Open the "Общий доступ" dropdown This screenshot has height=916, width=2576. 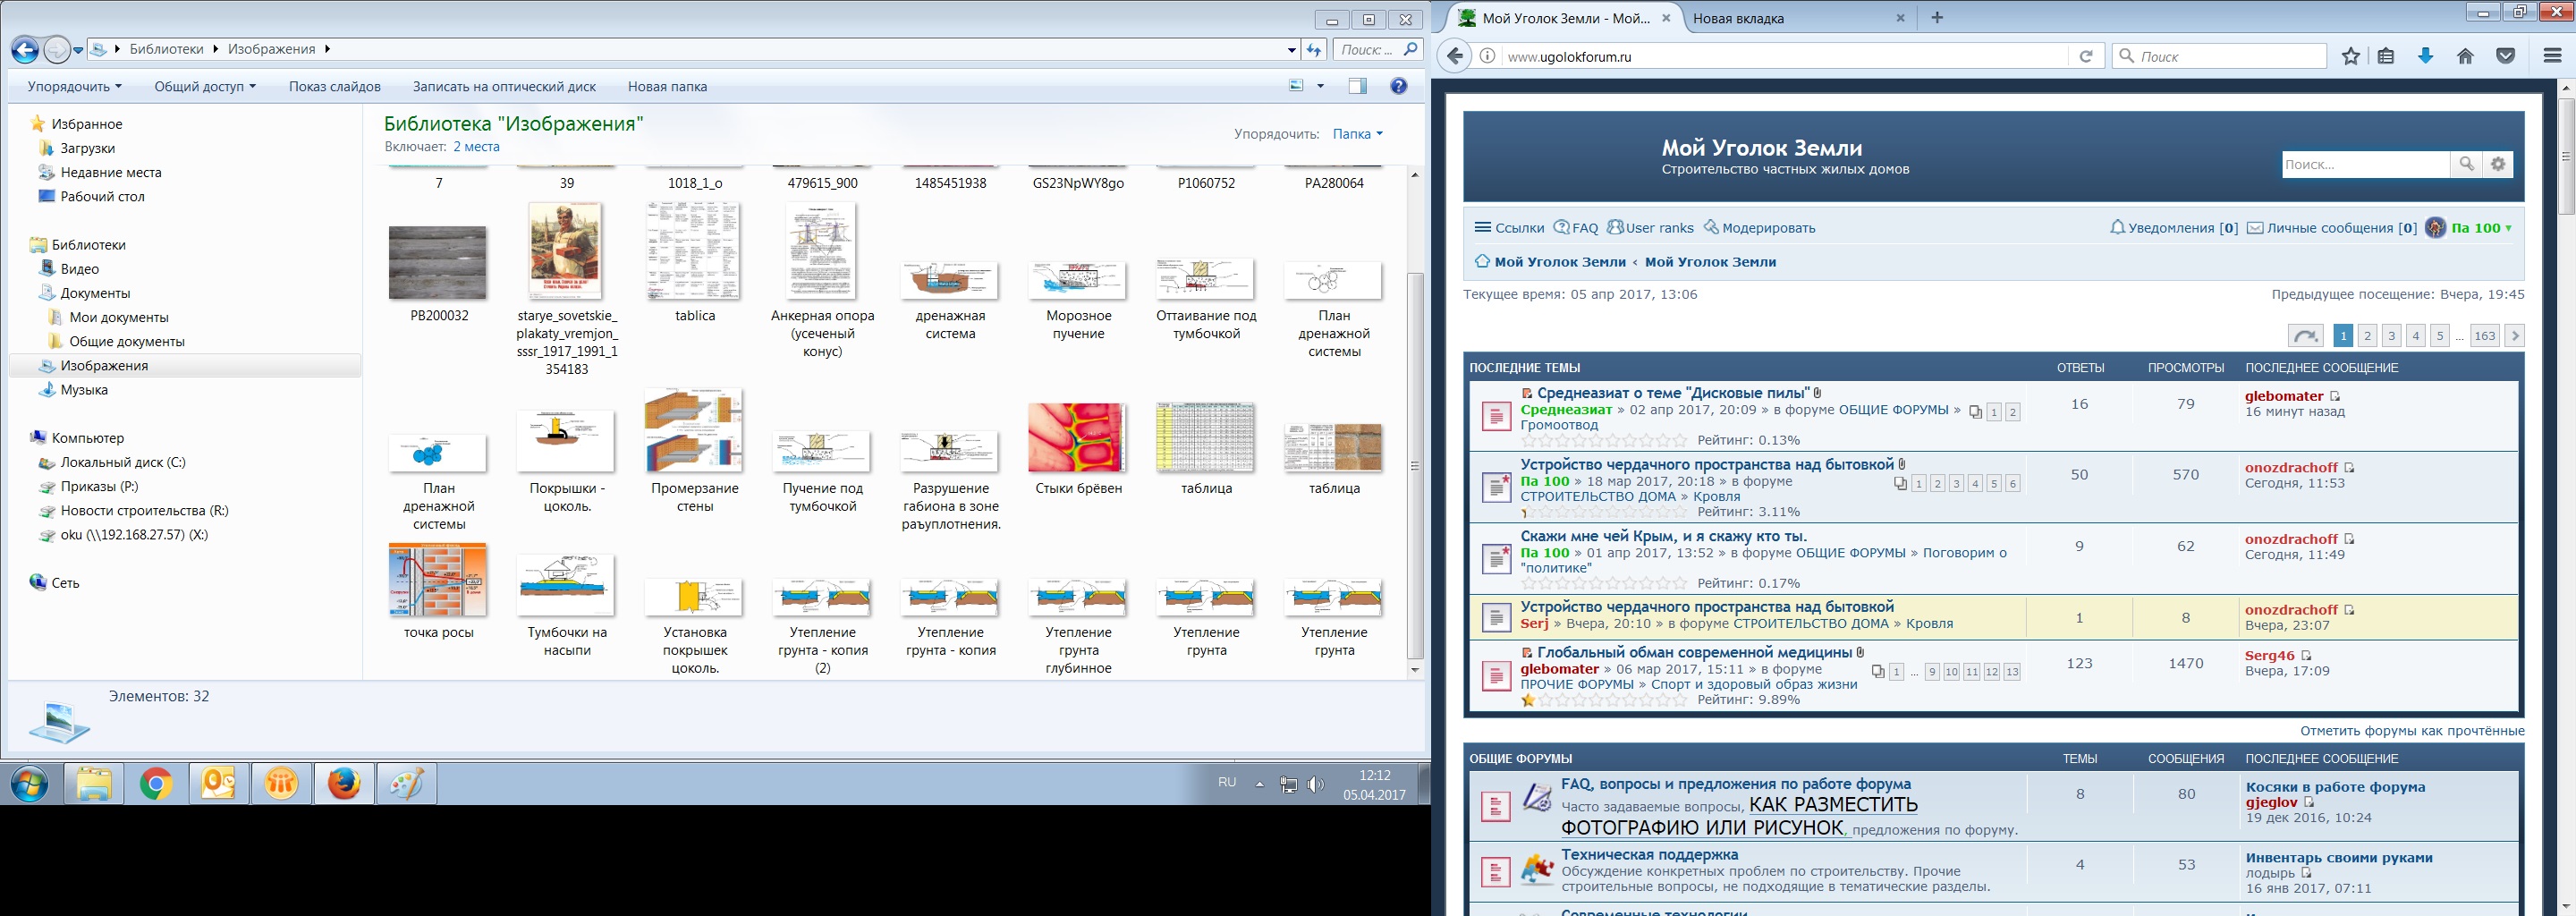tap(204, 87)
